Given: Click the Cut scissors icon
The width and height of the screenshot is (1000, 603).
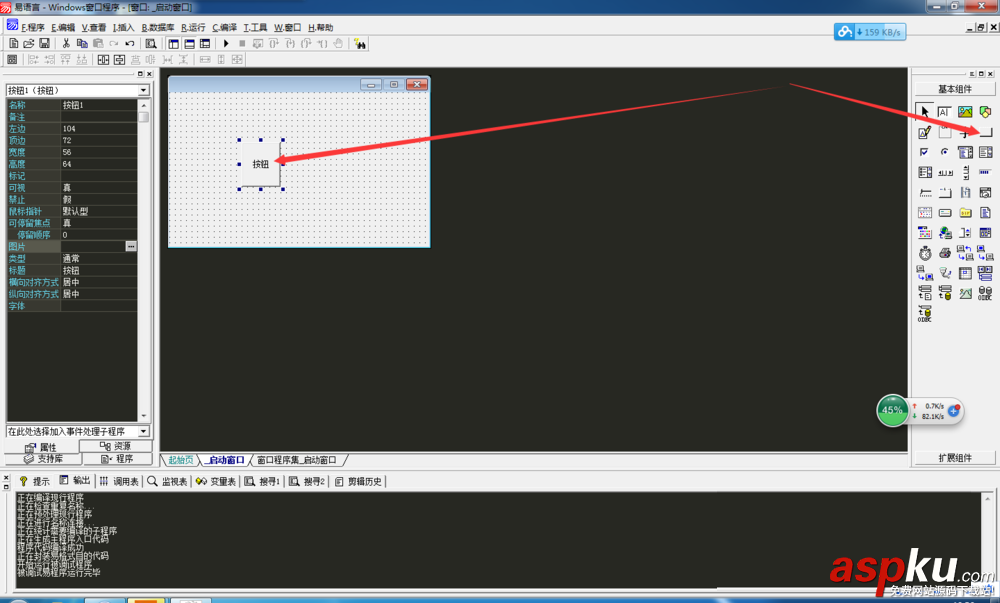Looking at the screenshot, I should pyautogui.click(x=66, y=43).
